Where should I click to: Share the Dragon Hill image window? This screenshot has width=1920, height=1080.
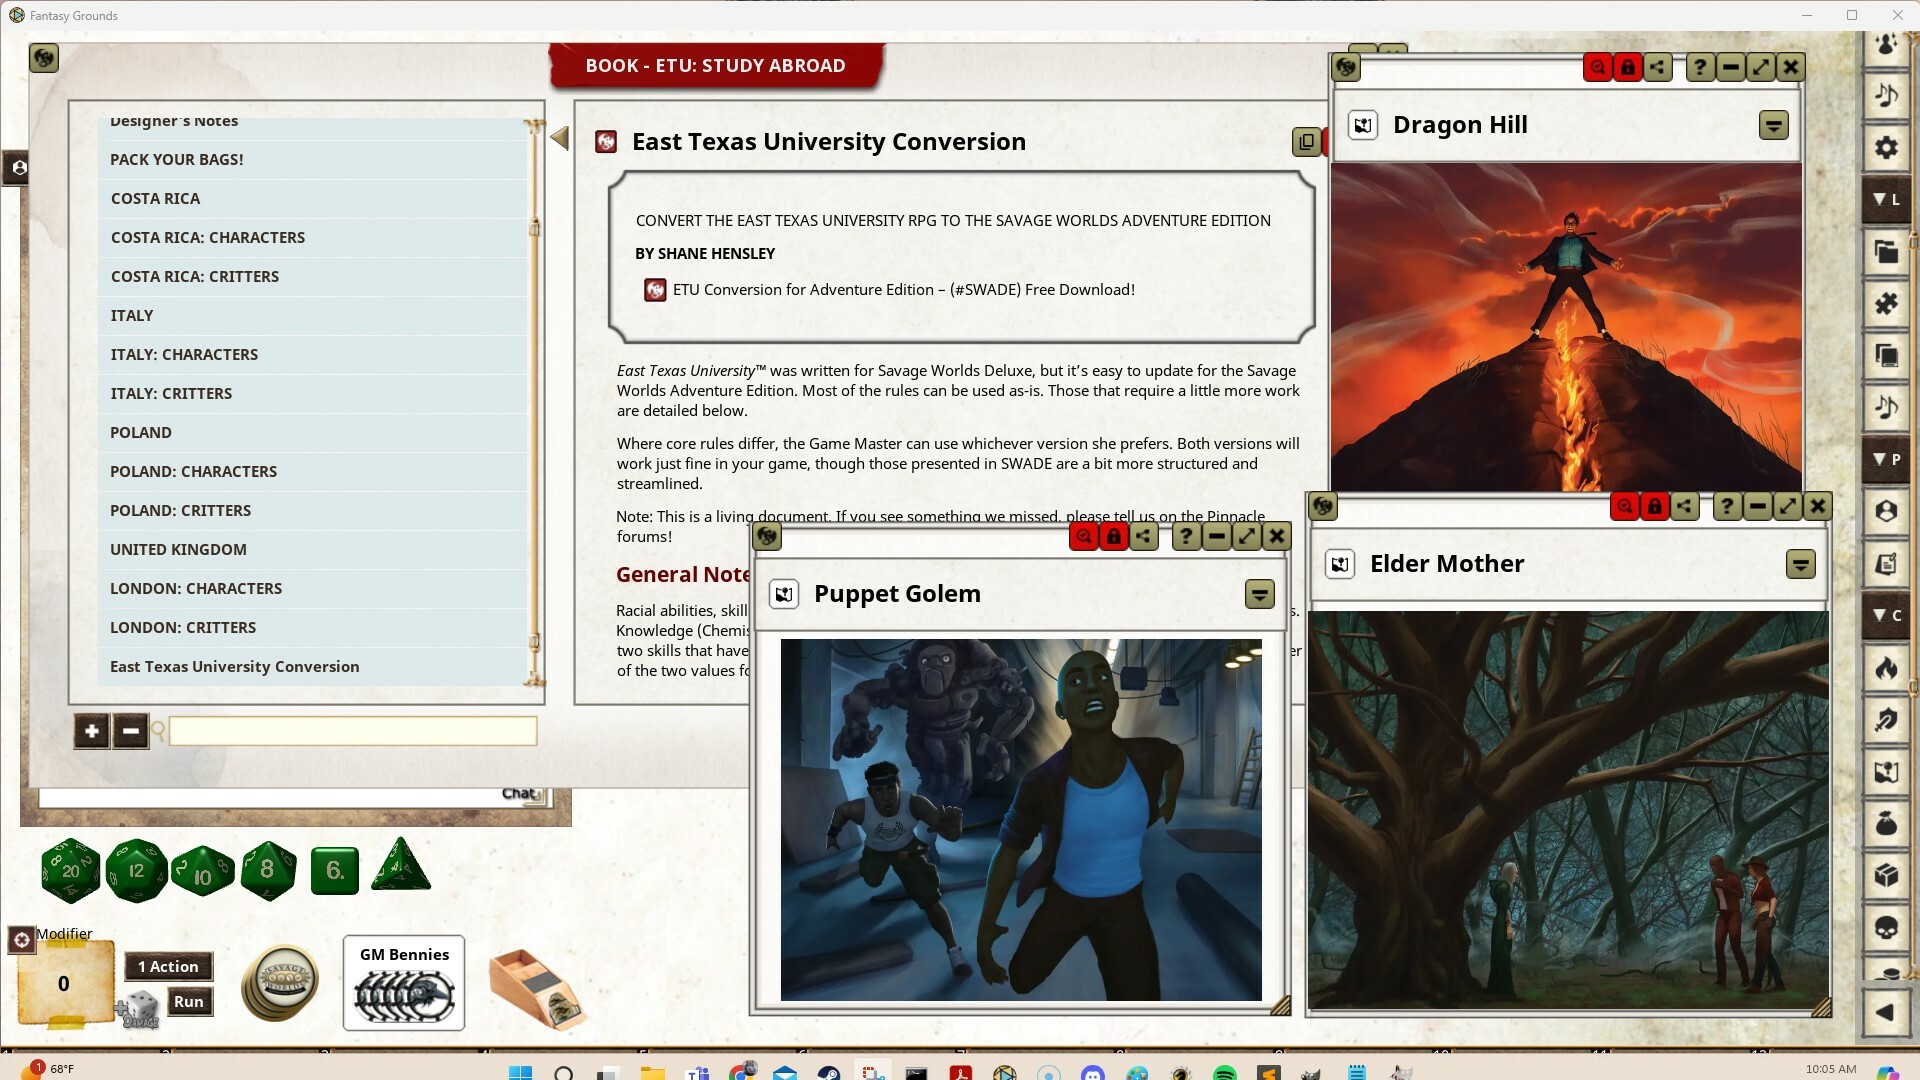pos(1658,66)
